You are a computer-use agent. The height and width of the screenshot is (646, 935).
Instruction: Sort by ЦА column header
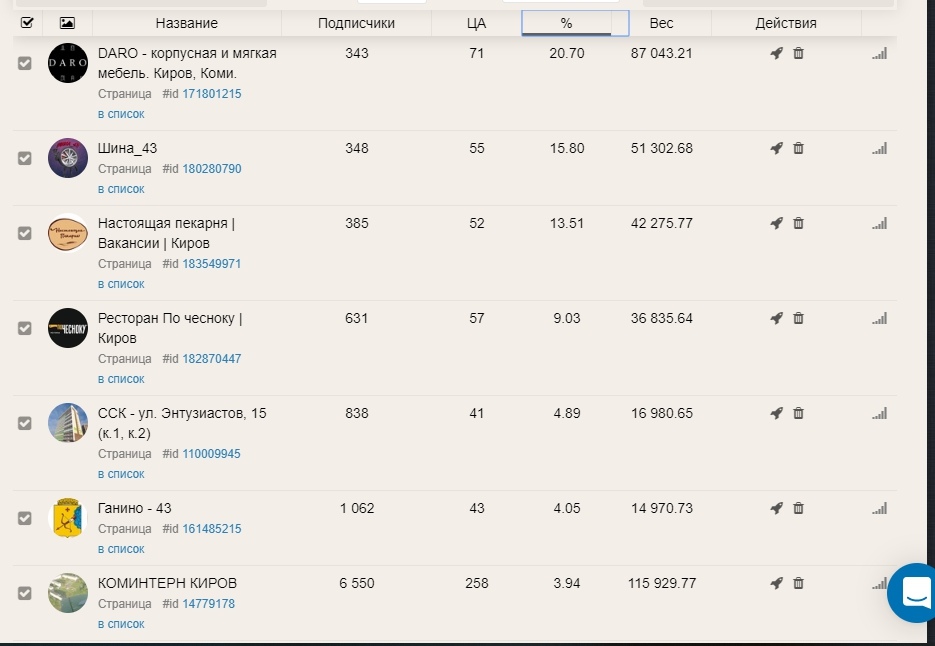(476, 23)
